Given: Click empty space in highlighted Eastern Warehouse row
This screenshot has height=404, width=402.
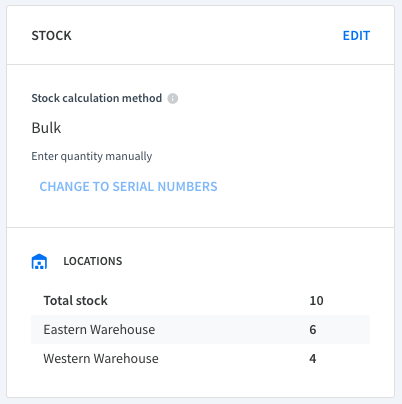Looking at the screenshot, I should (x=230, y=330).
